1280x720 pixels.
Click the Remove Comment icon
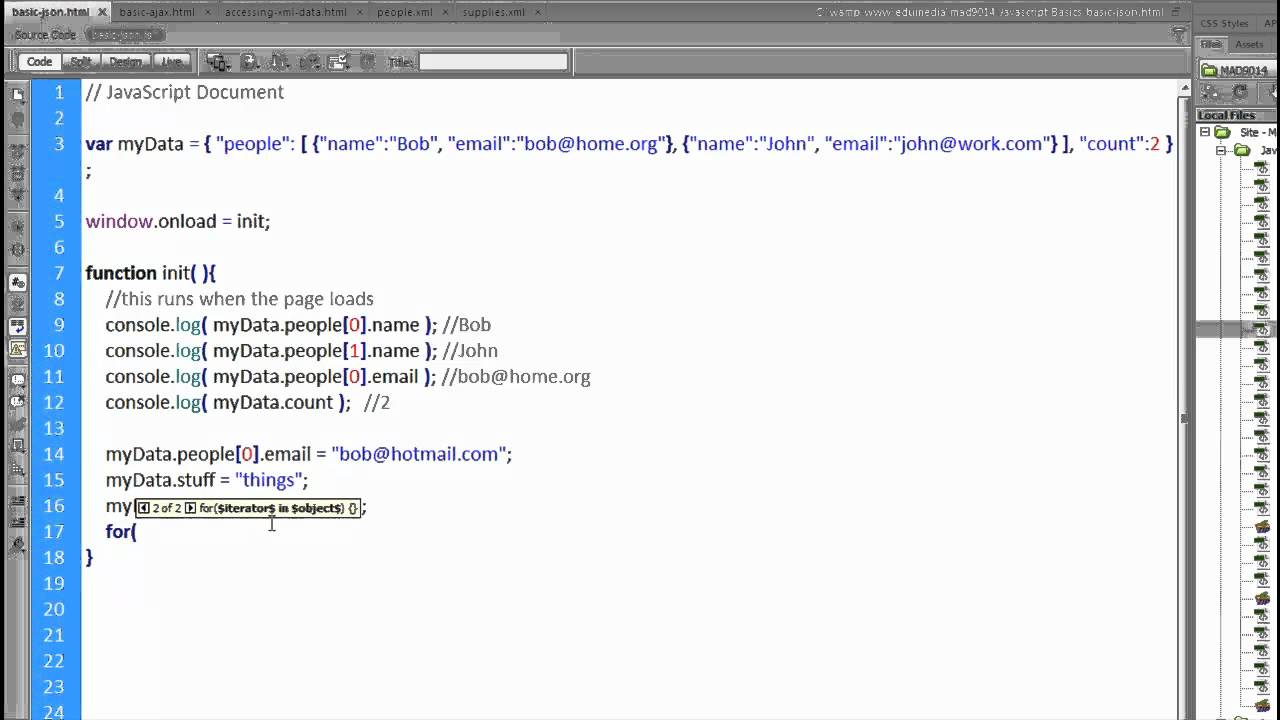[17, 402]
